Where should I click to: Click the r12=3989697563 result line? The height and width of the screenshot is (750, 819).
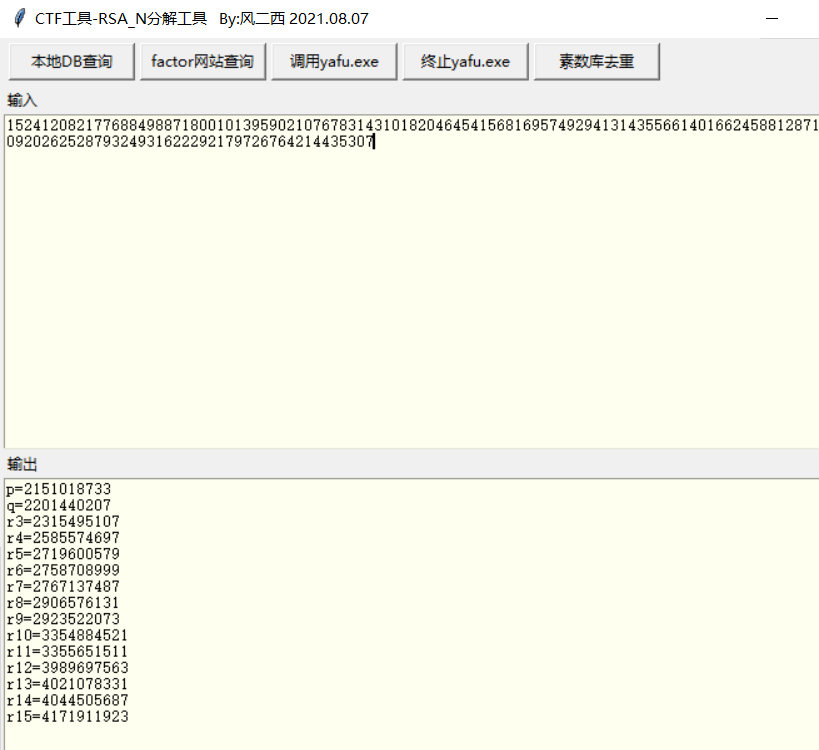pyautogui.click(x=66, y=668)
